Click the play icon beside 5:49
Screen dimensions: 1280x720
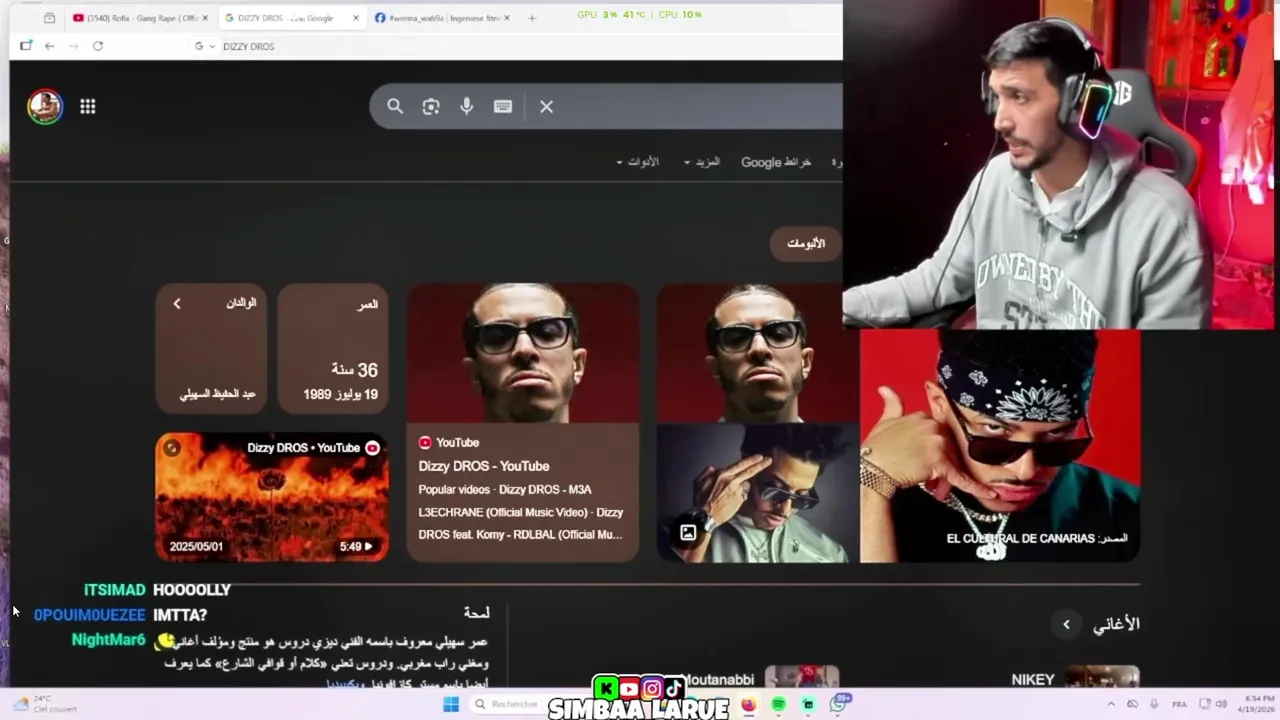tap(368, 547)
